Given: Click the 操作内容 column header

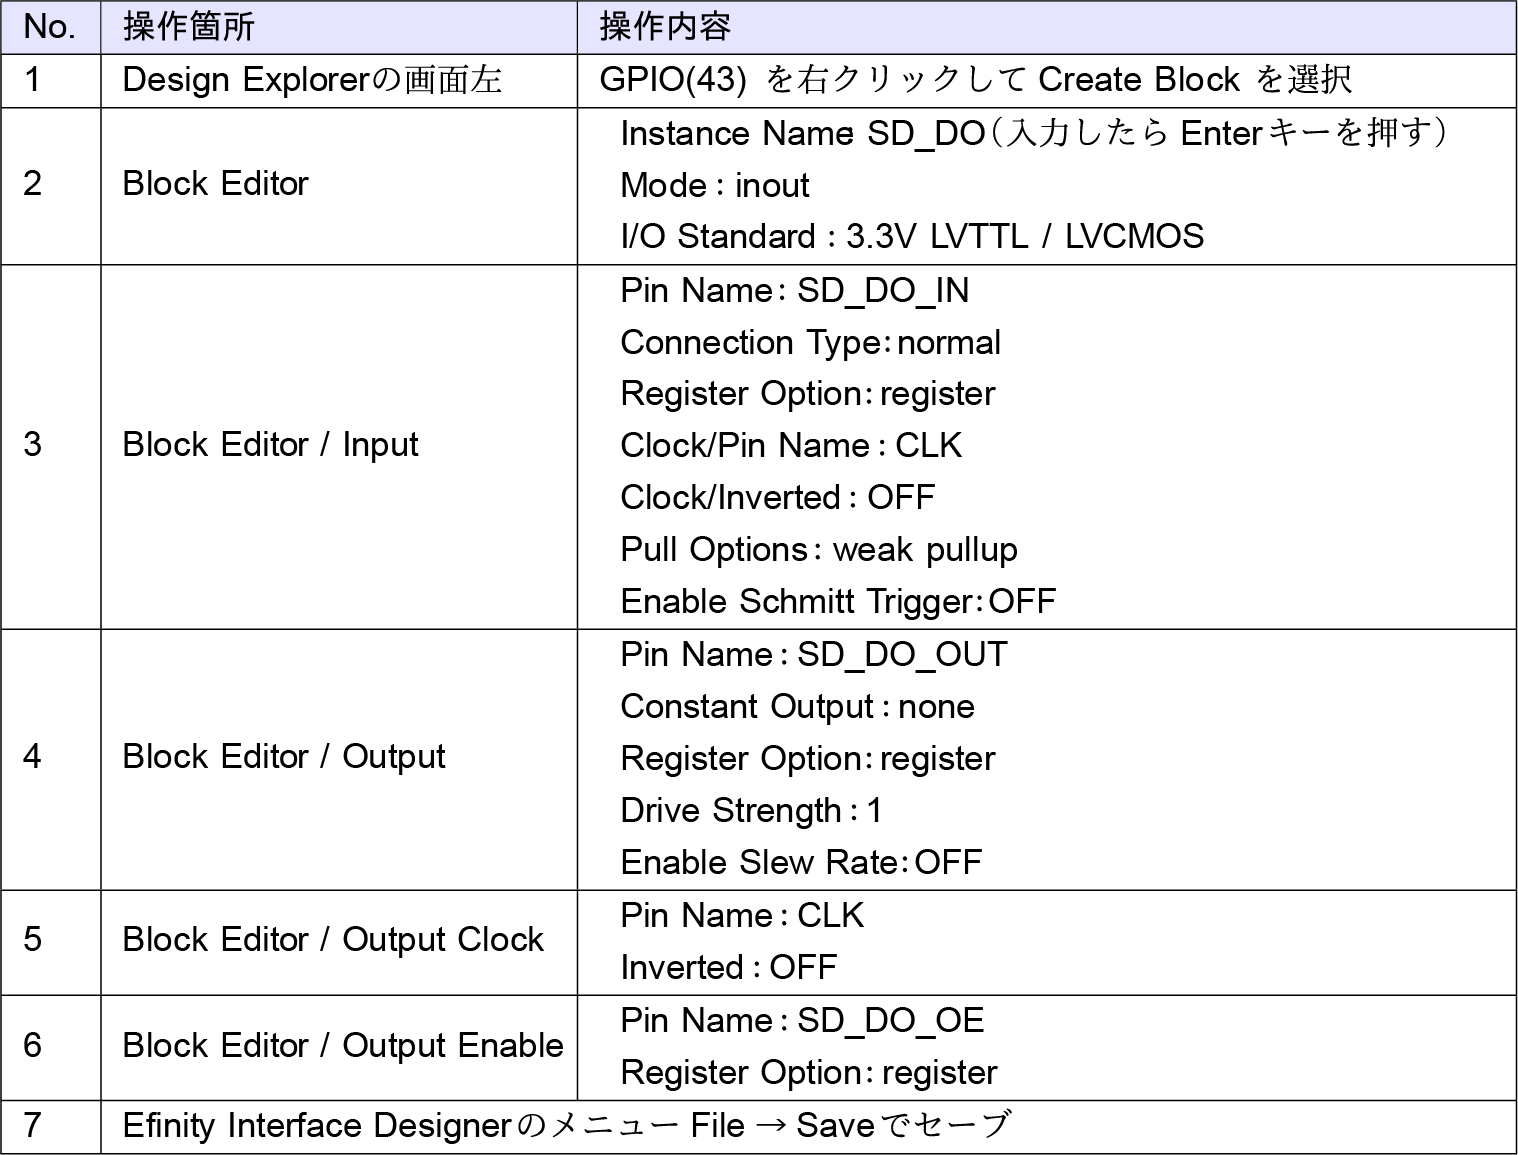Looking at the screenshot, I should [665, 27].
